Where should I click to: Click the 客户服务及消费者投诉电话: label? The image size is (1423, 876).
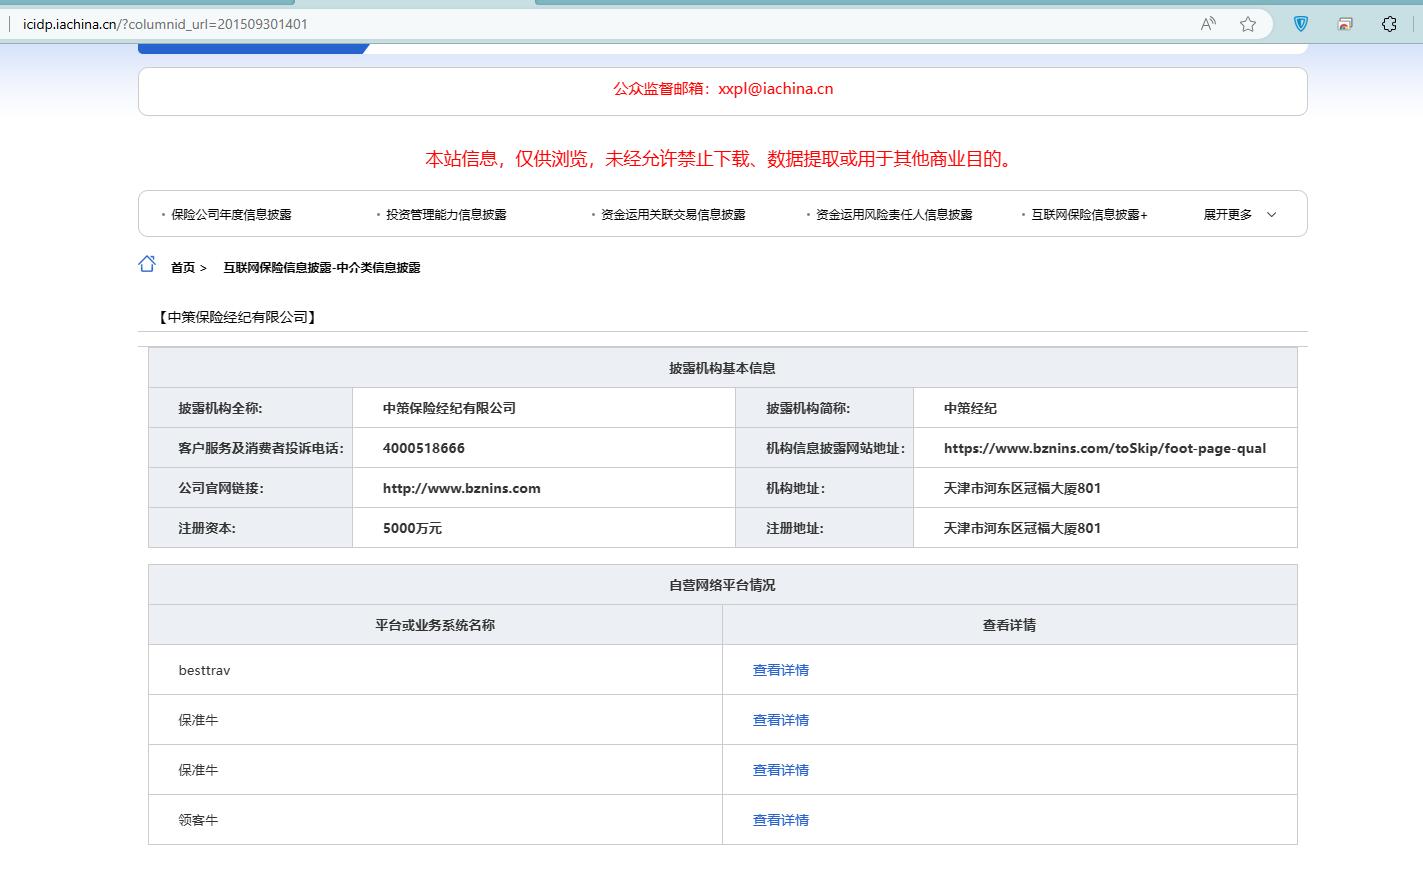coord(261,448)
